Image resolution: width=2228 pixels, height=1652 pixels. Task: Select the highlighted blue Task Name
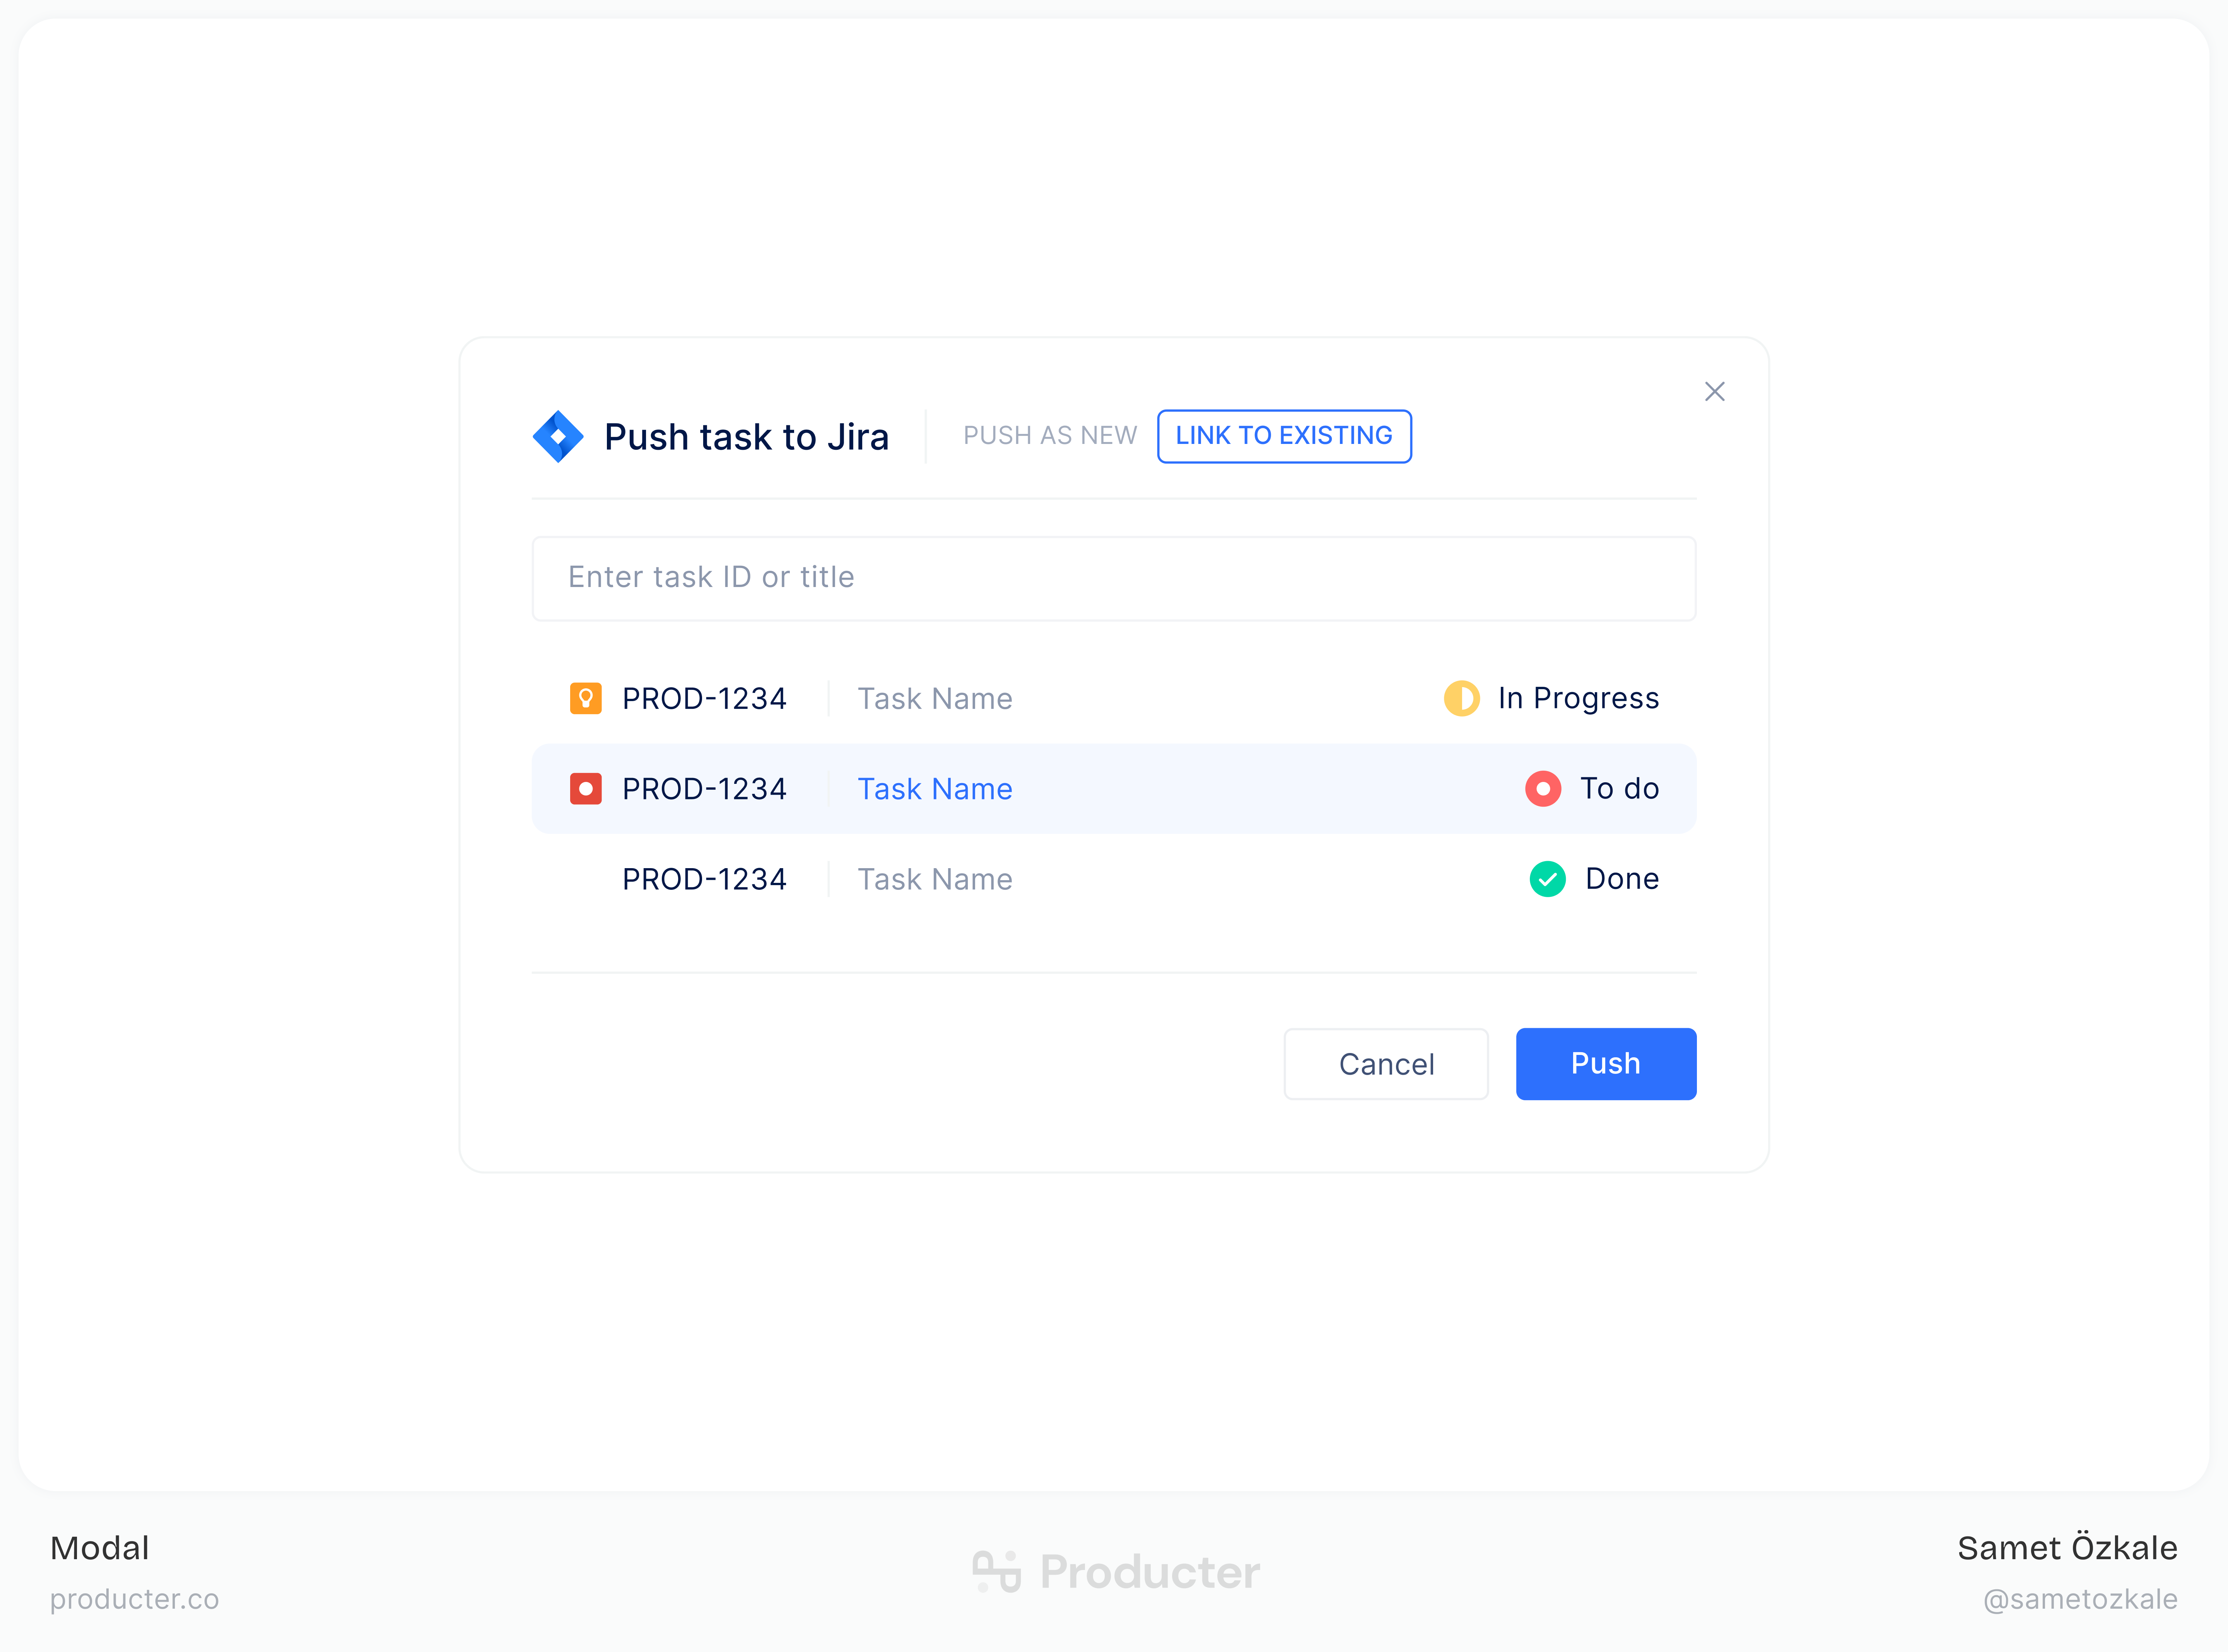[934, 789]
